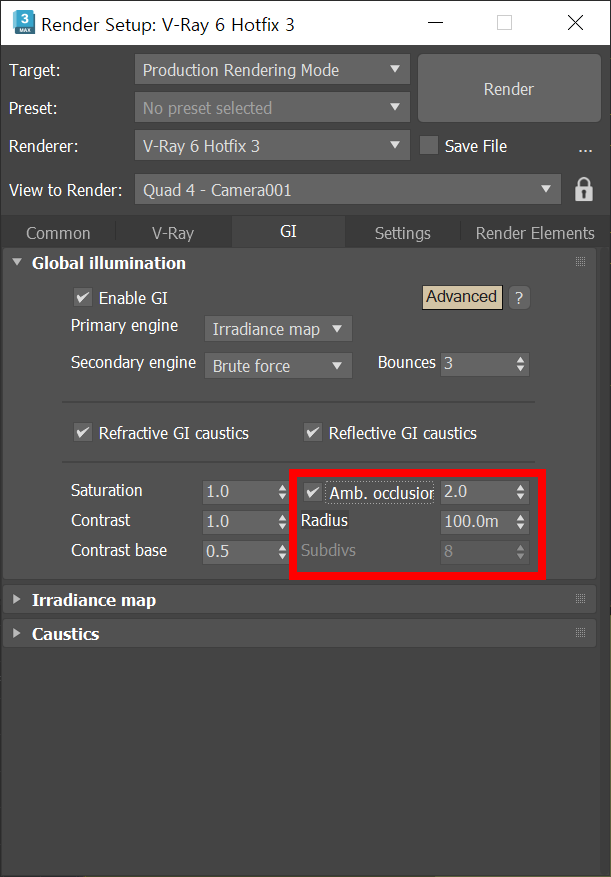611x877 pixels.
Task: Click the Irradiance map rollout grip icon
Action: (x=580, y=599)
